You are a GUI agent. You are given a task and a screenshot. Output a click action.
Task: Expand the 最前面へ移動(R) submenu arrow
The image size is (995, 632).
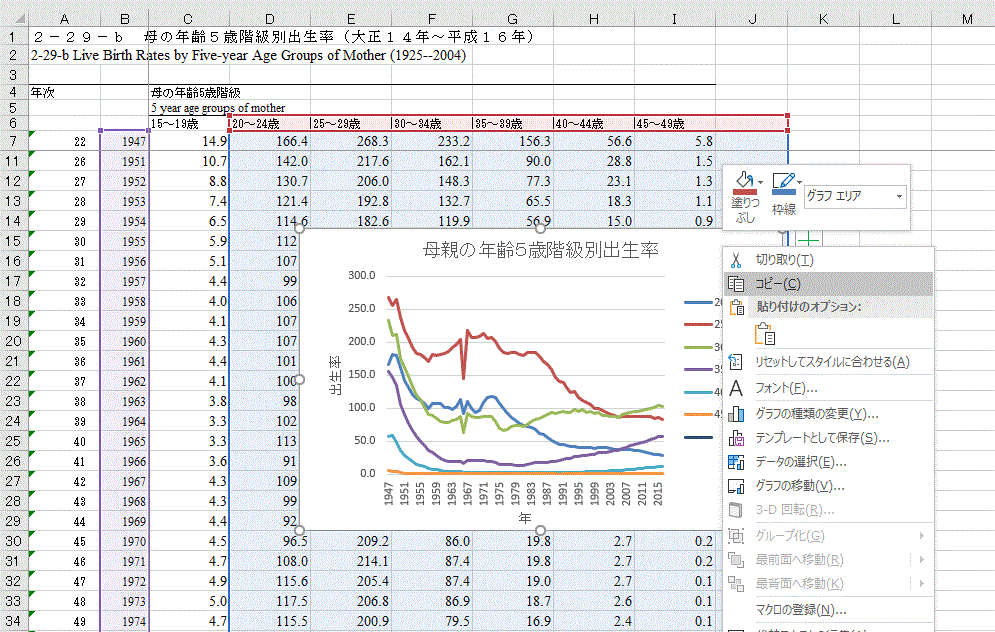tap(921, 559)
